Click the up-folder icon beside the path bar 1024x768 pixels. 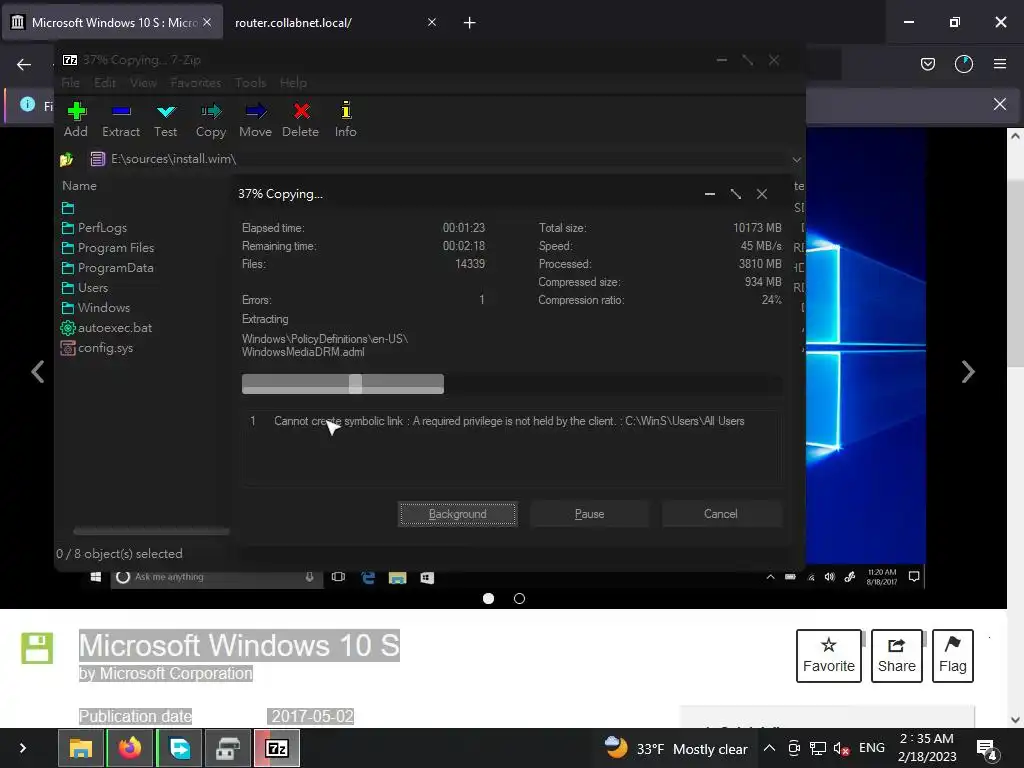click(67, 159)
